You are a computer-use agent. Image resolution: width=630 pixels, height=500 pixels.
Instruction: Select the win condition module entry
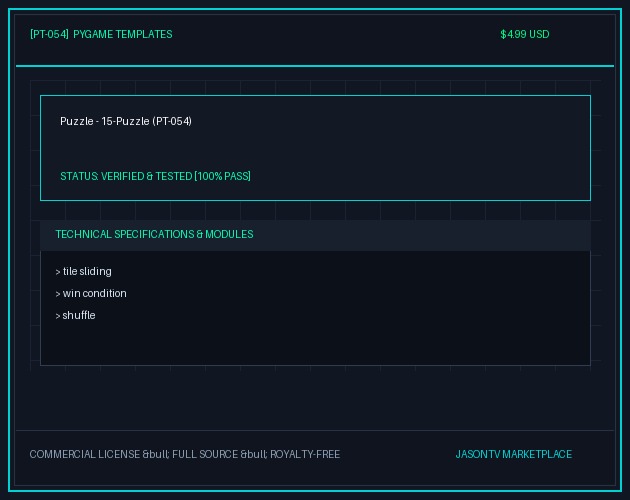94,293
